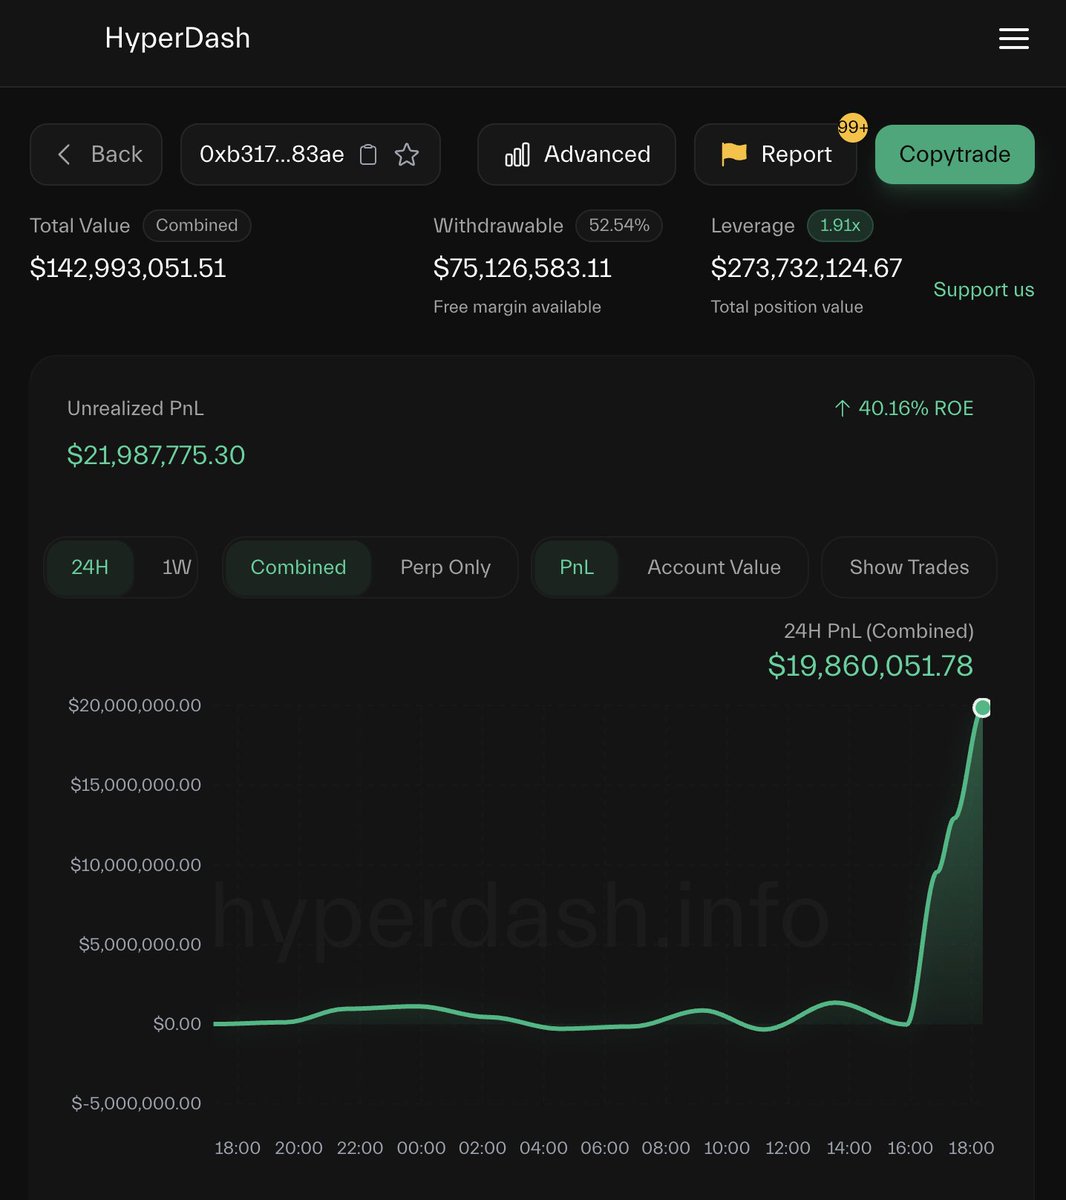Image resolution: width=1066 pixels, height=1200 pixels.
Task: Click the $10,000,000.00 axis label
Action: click(136, 865)
